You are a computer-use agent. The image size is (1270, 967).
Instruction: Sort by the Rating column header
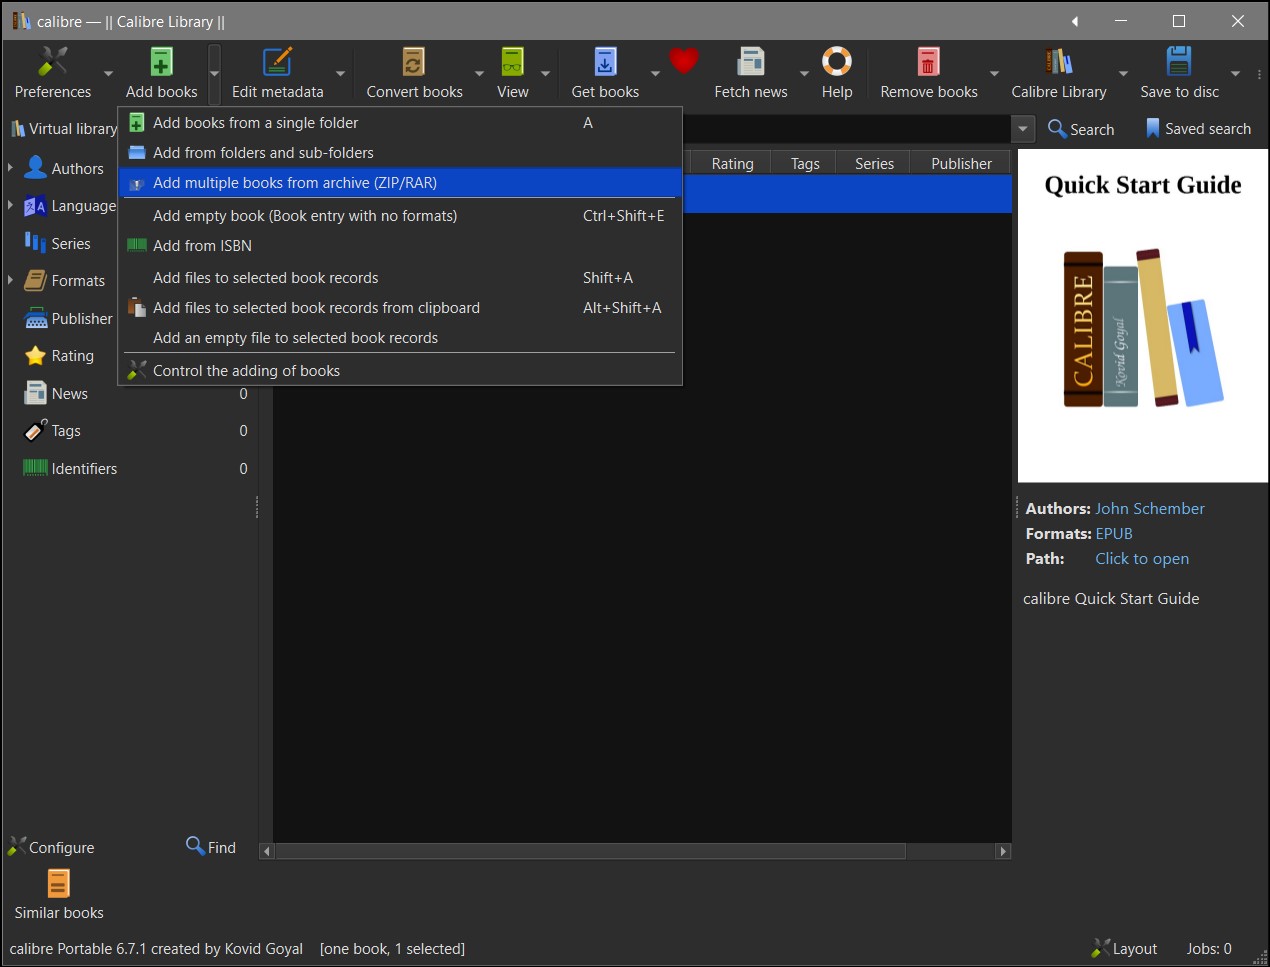click(x=732, y=163)
